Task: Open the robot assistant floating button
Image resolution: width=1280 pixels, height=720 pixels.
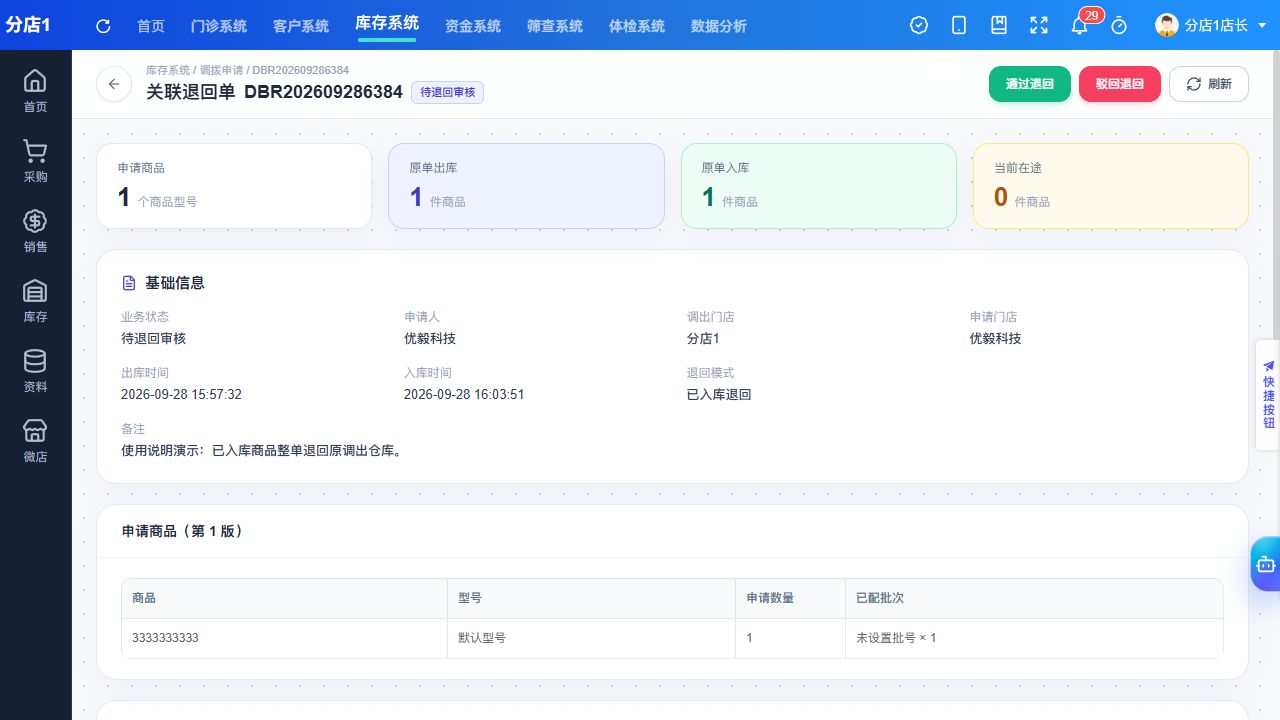Action: (1265, 564)
